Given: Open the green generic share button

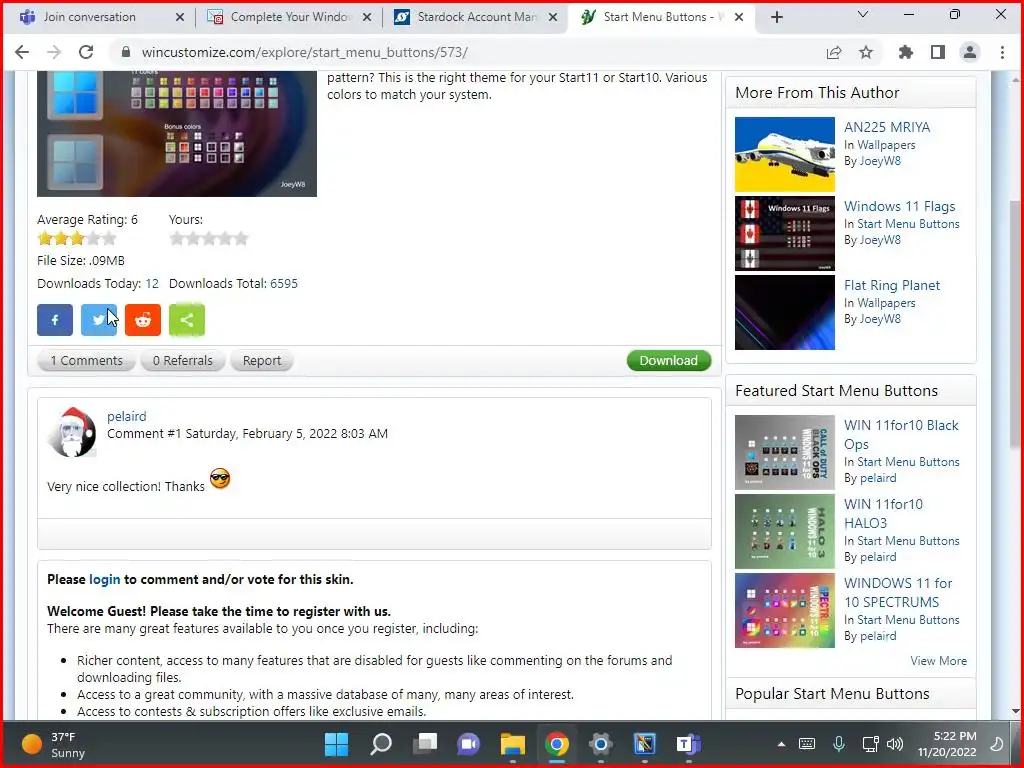Looking at the screenshot, I should click(x=187, y=320).
